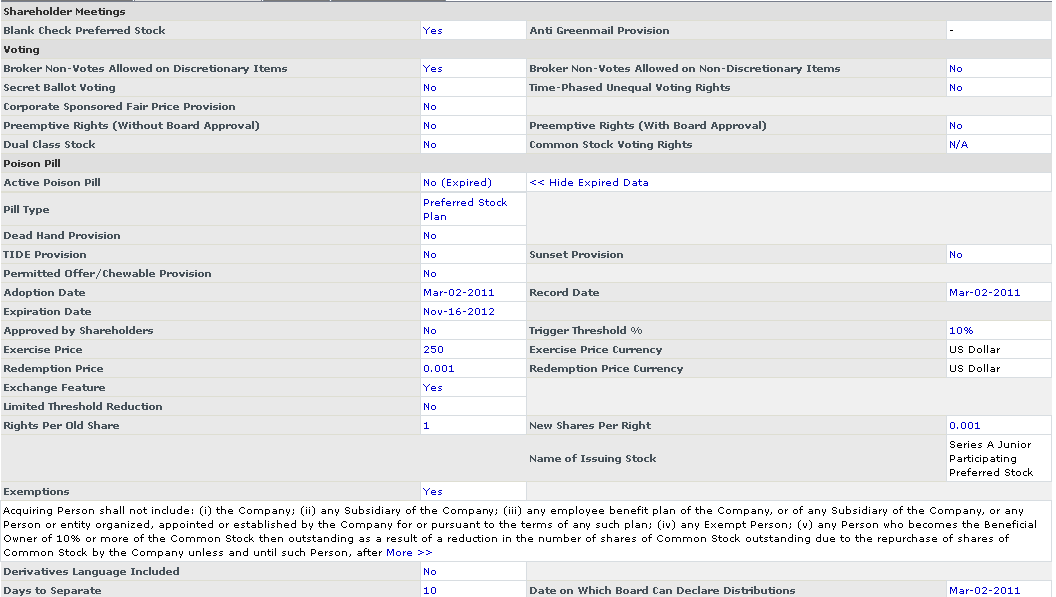The width and height of the screenshot is (1056, 597).
Task: Click Days to Separate '10' value
Action: coord(430,591)
